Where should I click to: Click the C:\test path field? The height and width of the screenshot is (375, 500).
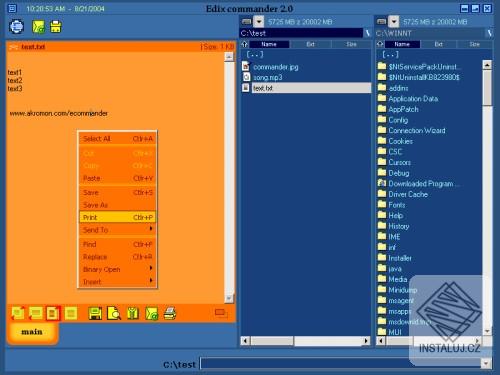tap(301, 33)
